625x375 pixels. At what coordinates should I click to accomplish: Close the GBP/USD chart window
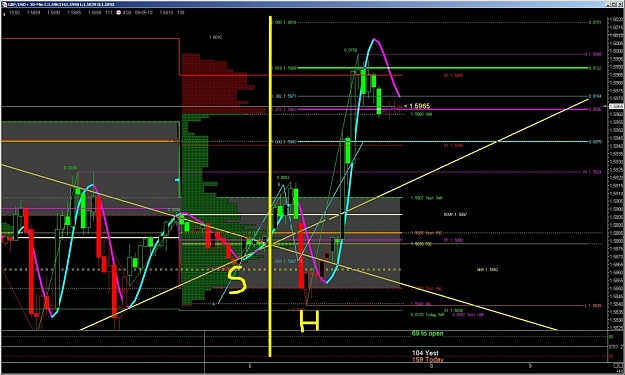point(620,4)
